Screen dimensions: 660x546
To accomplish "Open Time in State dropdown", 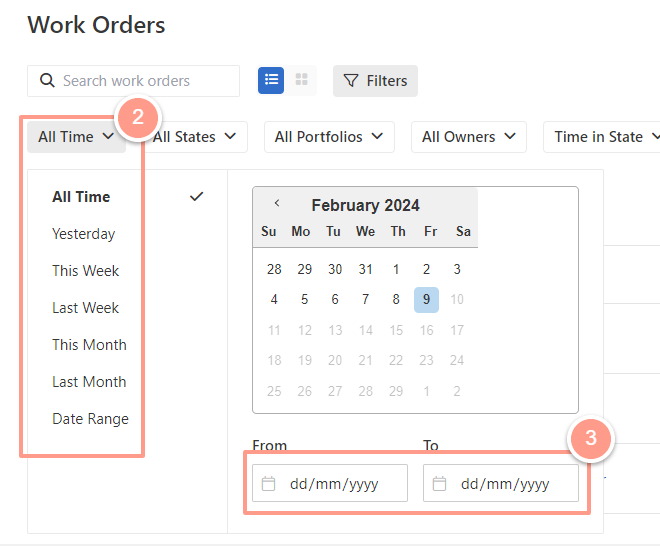I will 602,137.
